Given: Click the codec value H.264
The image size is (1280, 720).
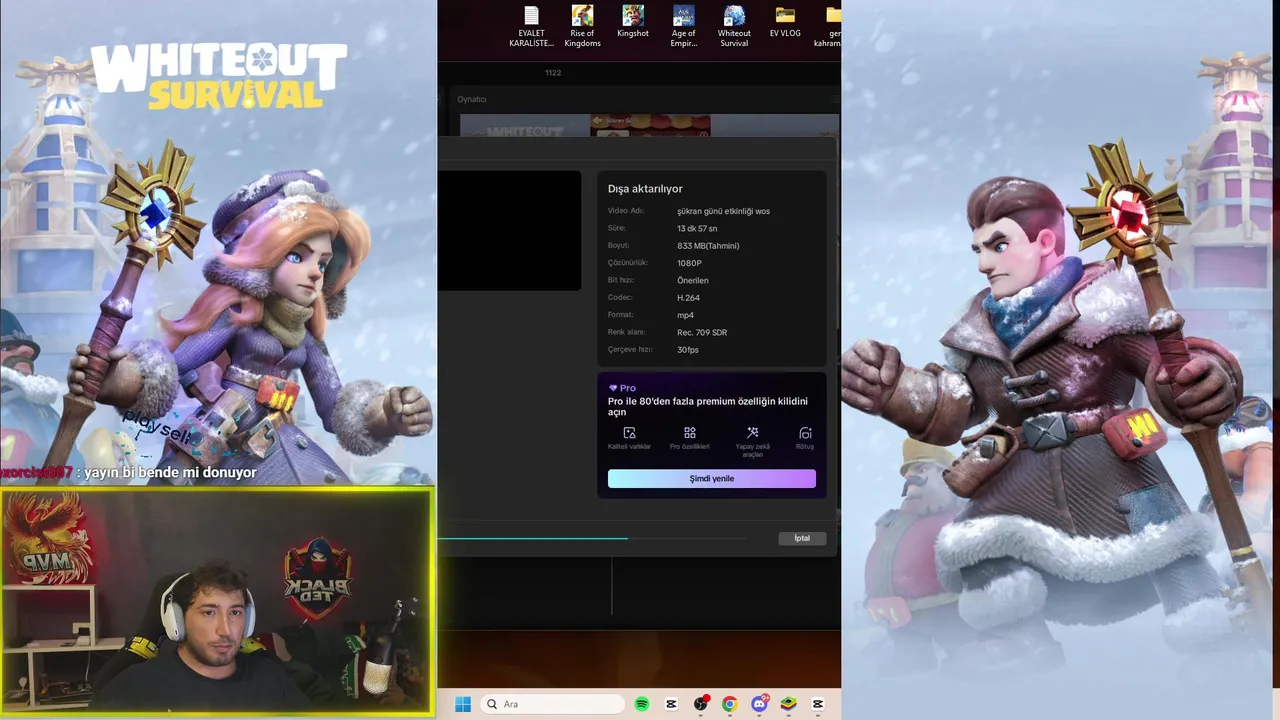Looking at the screenshot, I should point(688,298).
